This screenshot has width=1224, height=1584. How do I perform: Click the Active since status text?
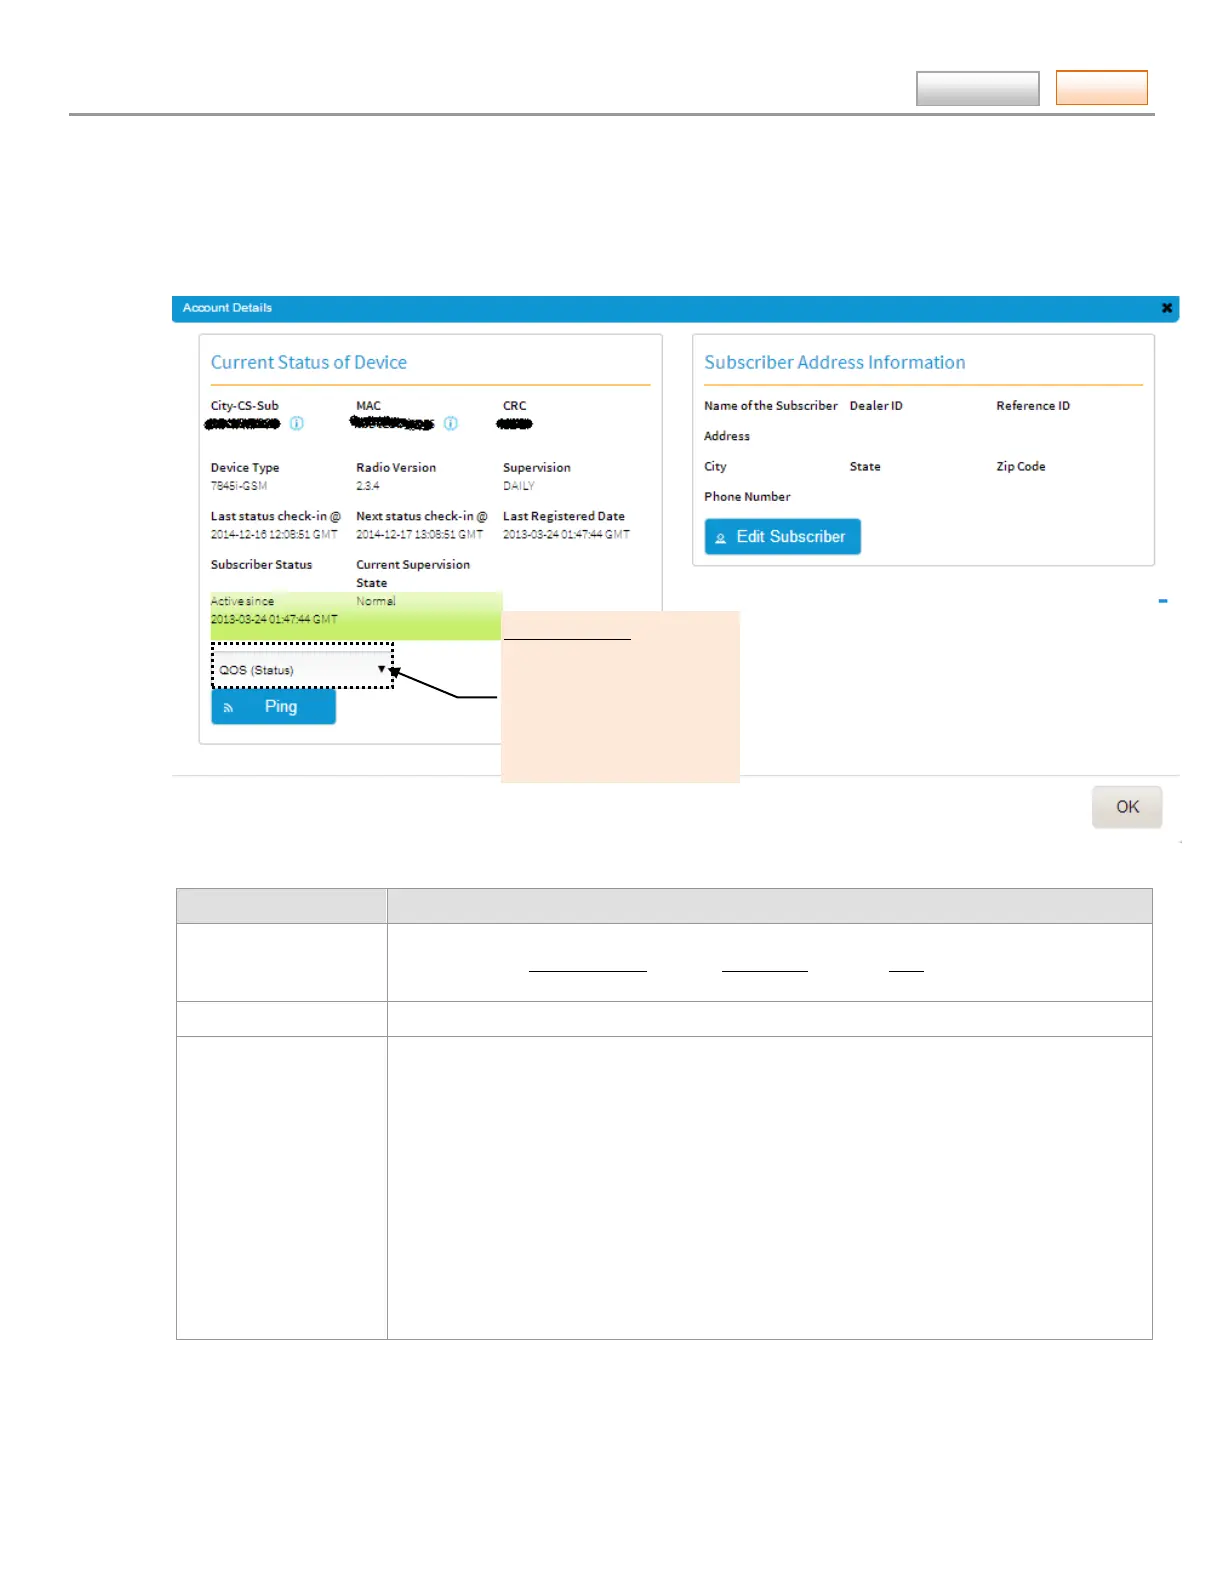274,610
